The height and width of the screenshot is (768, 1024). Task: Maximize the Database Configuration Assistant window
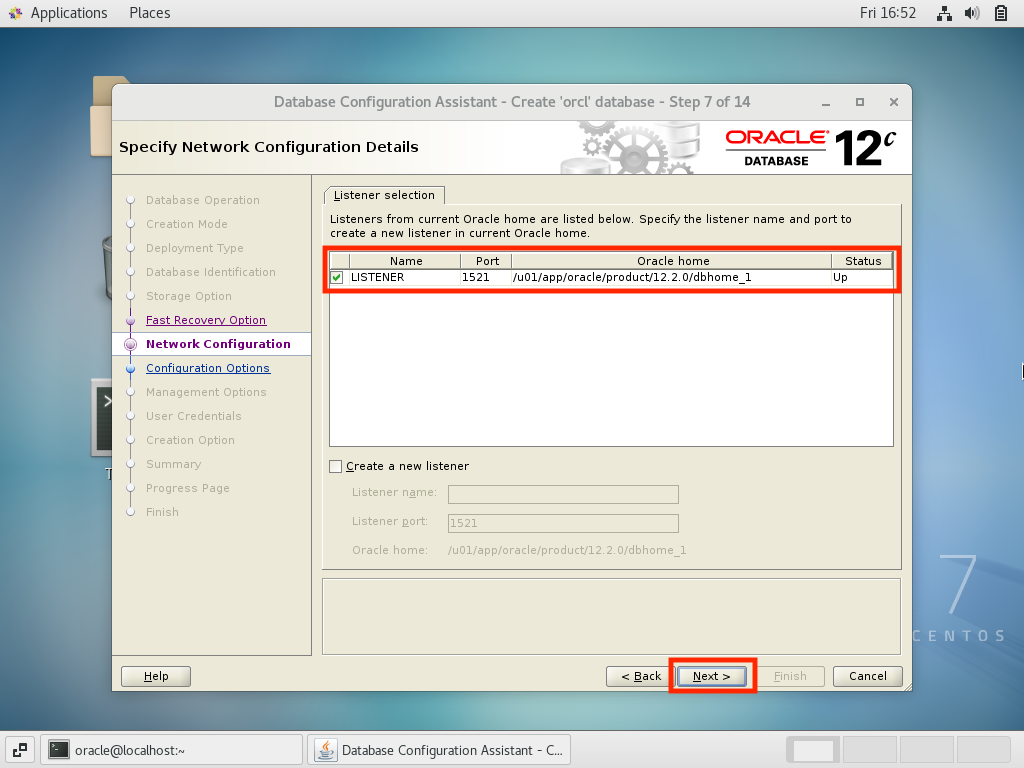860,103
